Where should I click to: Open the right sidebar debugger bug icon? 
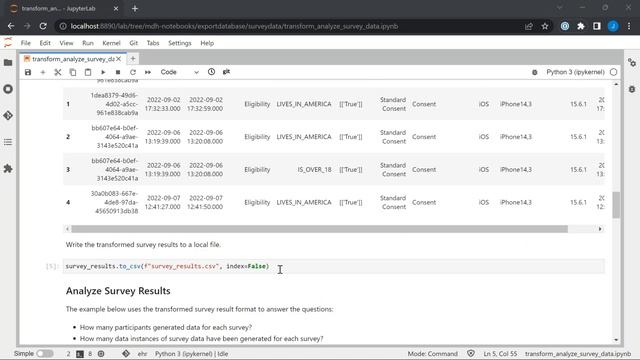click(x=632, y=89)
